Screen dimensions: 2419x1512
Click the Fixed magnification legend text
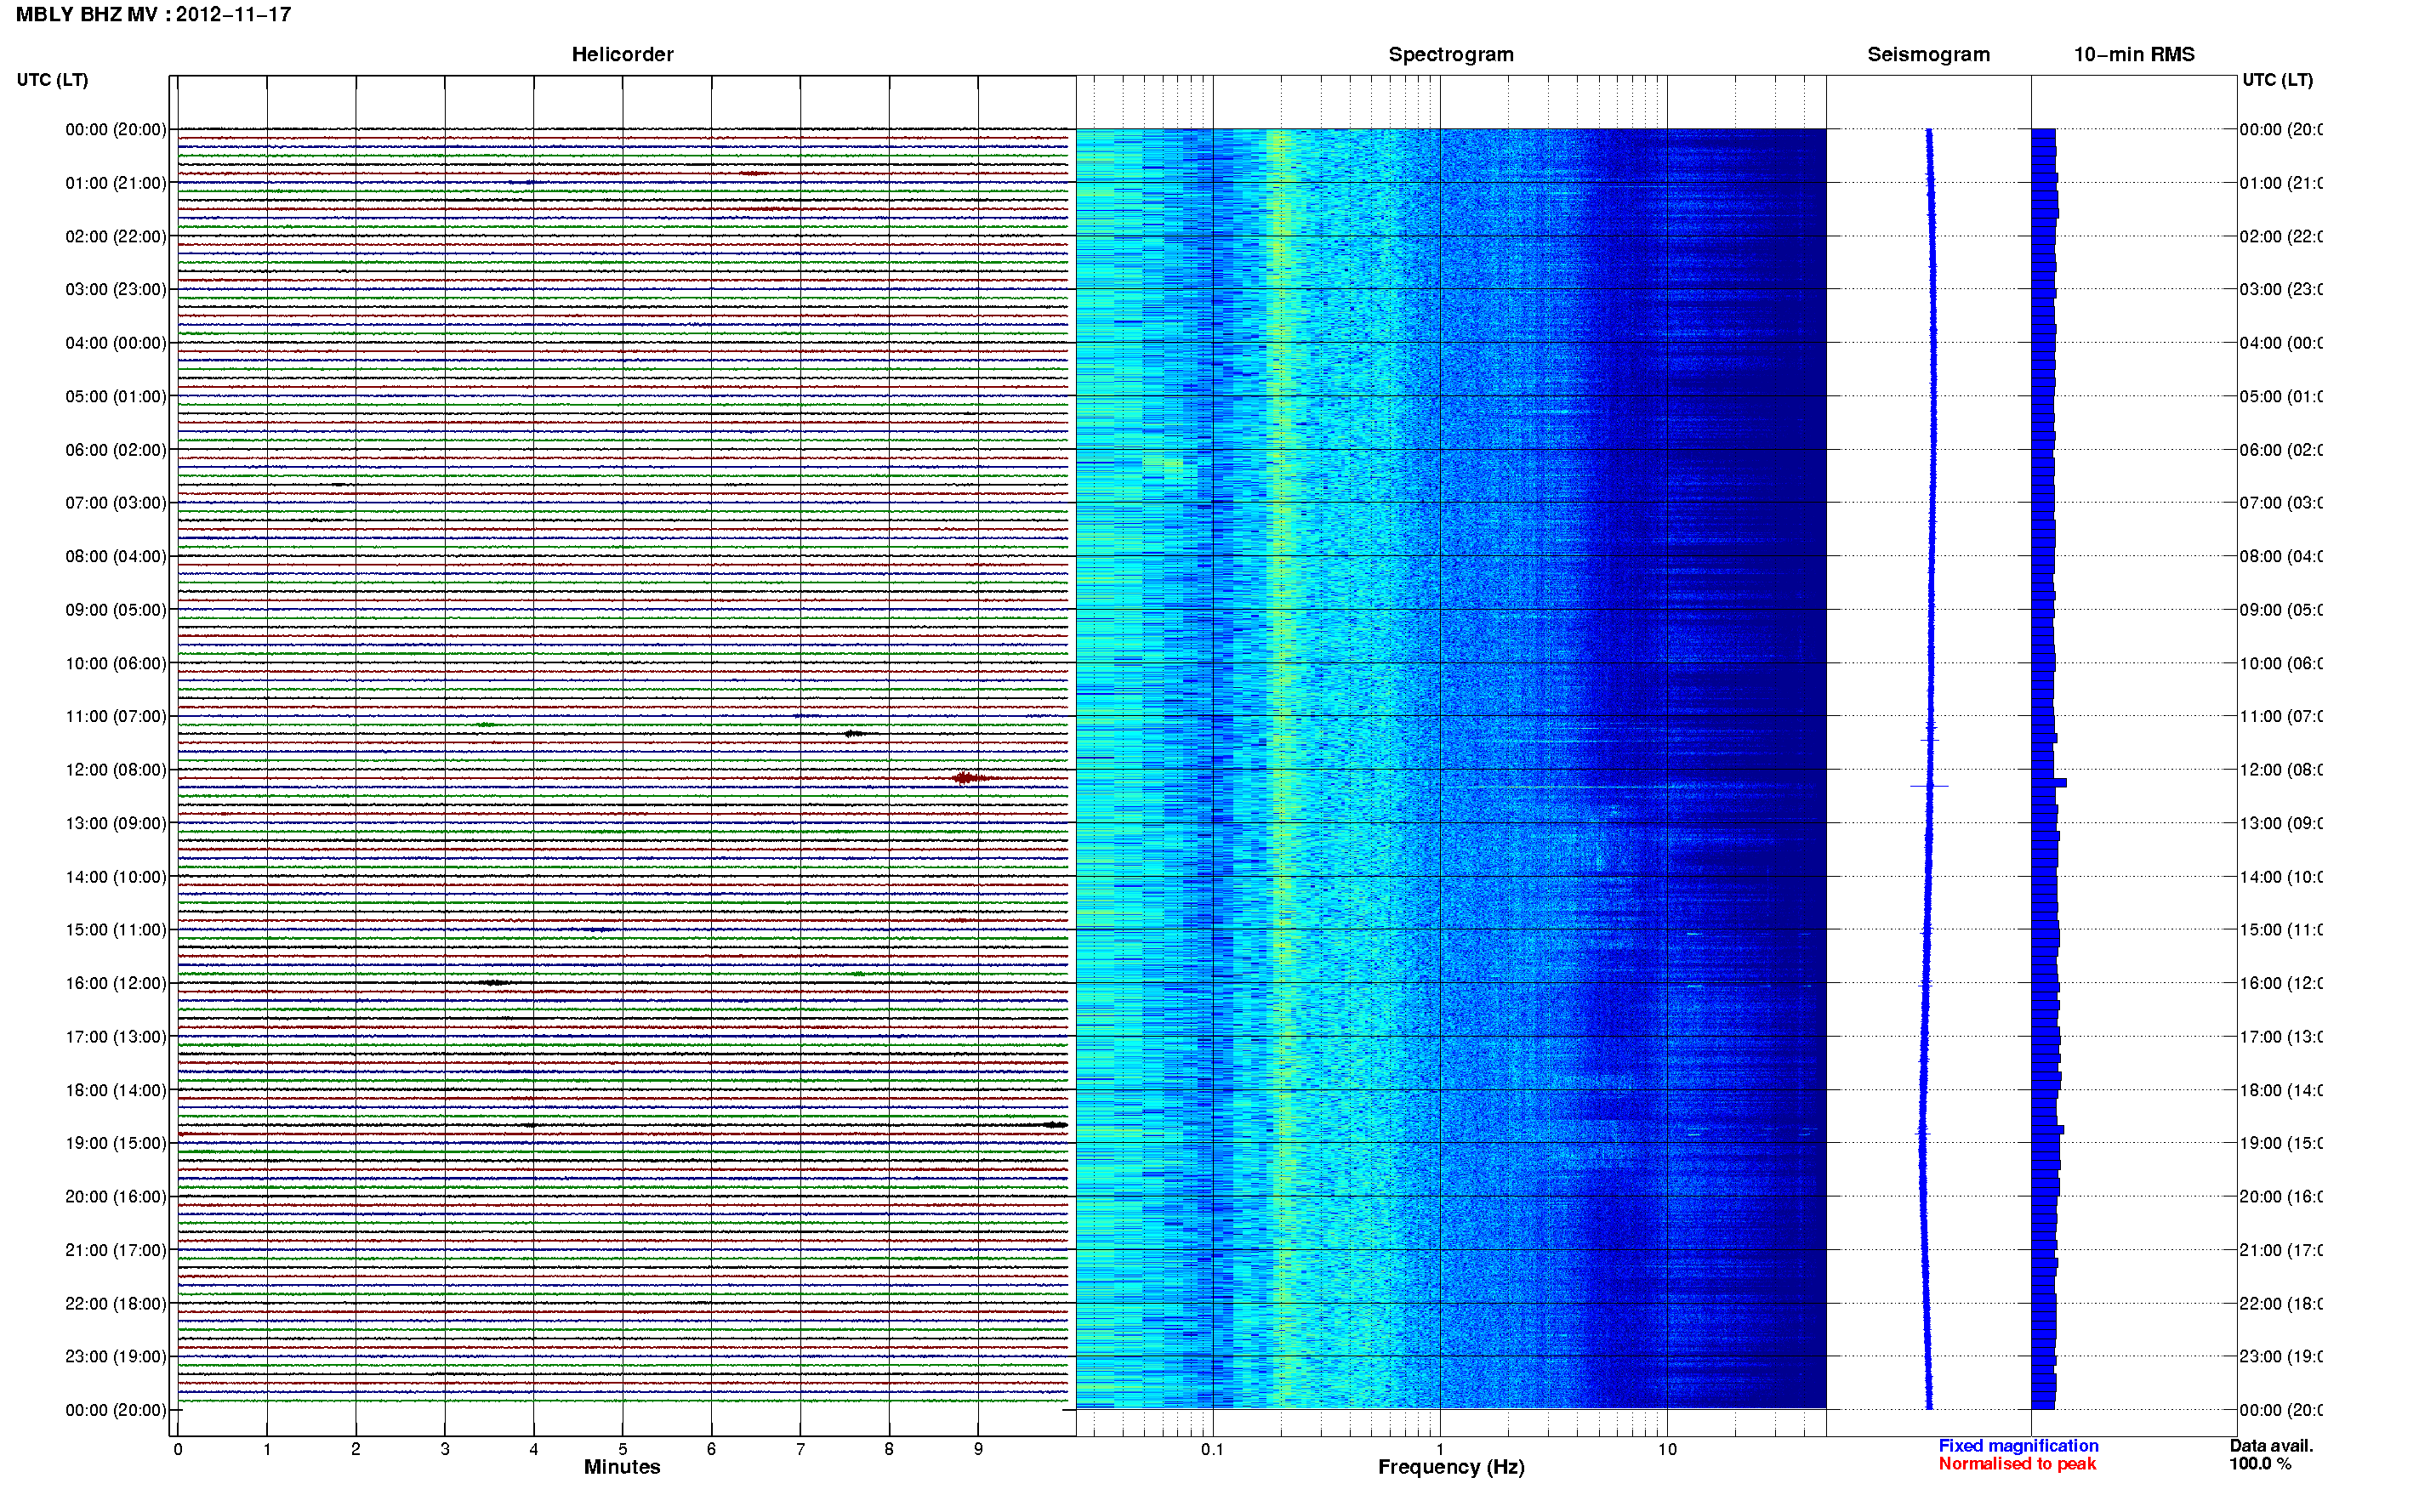click(2018, 1446)
